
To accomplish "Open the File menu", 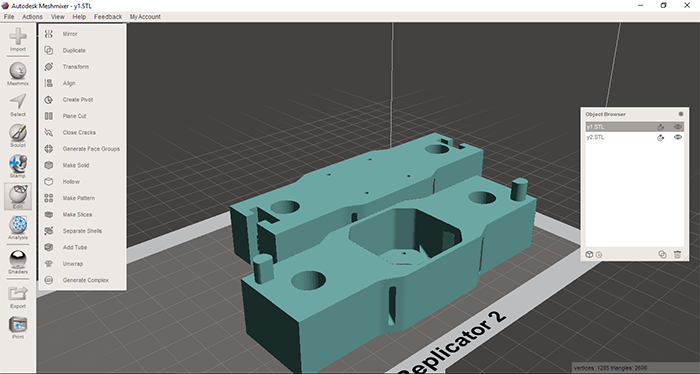I will coord(9,17).
